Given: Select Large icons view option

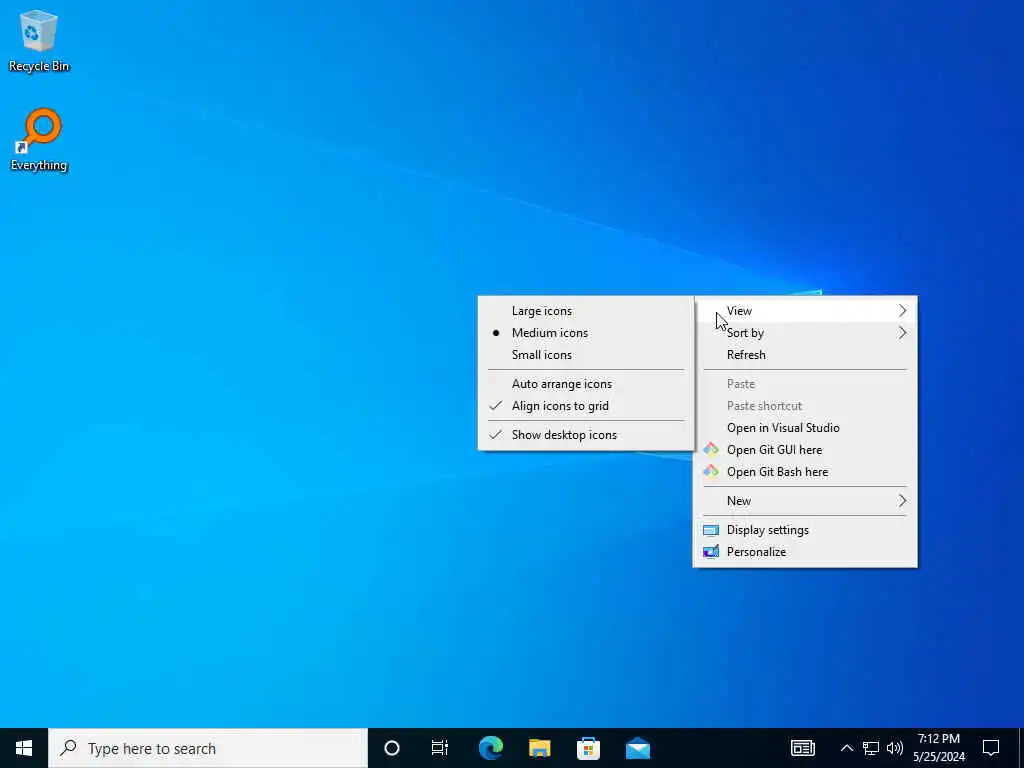Looking at the screenshot, I should pos(586,311).
